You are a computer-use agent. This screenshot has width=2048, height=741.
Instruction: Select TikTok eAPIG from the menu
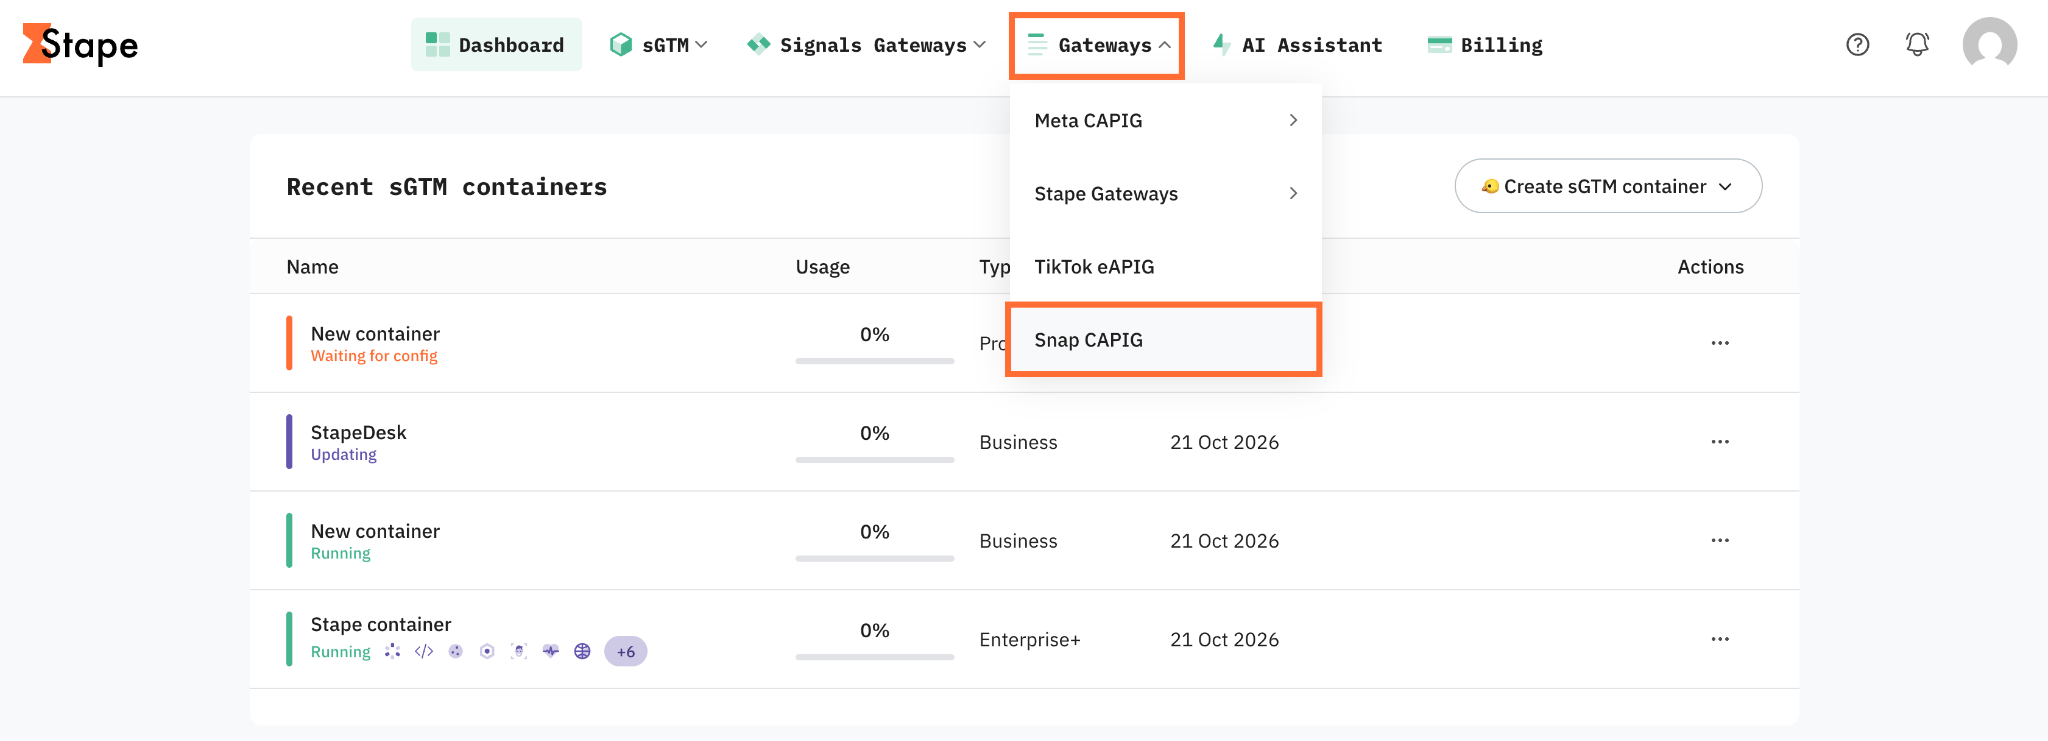(x=1166, y=267)
